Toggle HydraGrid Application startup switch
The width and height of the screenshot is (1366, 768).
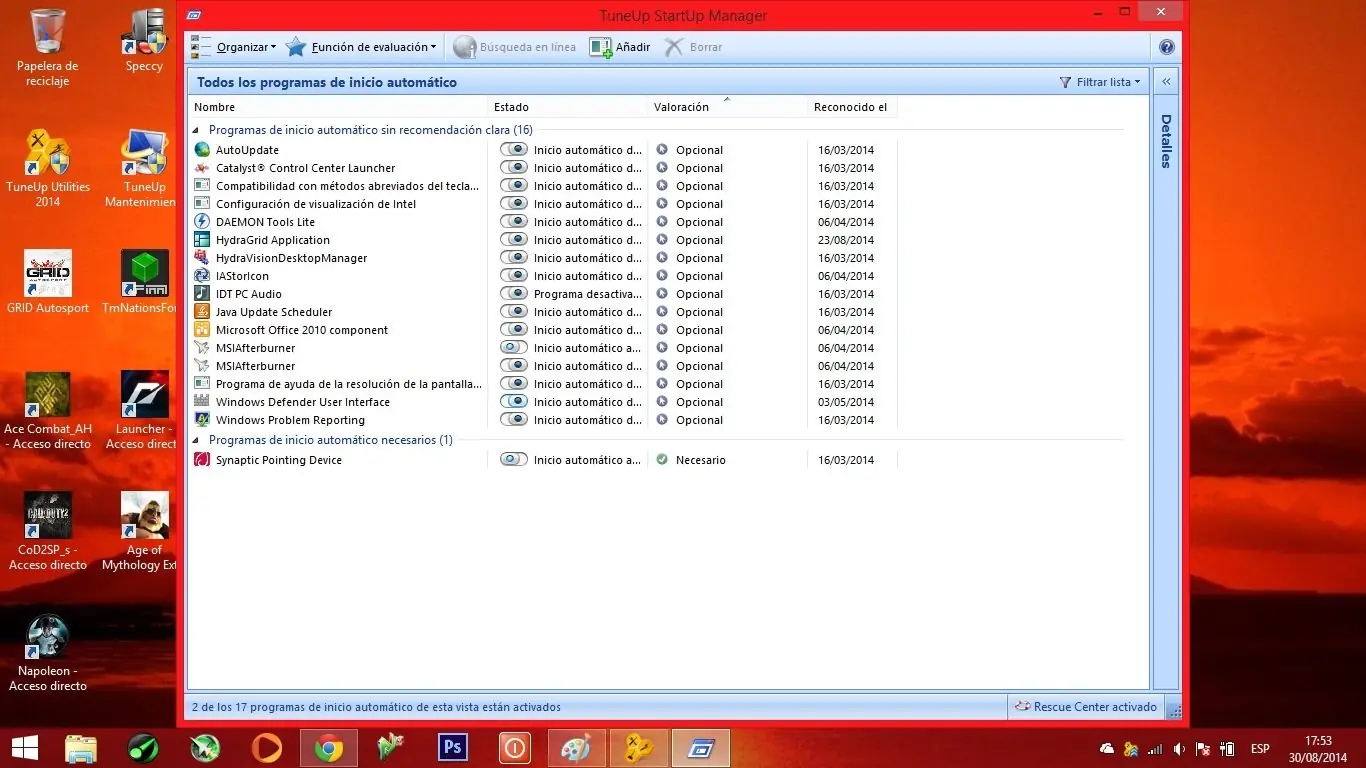[x=514, y=240]
